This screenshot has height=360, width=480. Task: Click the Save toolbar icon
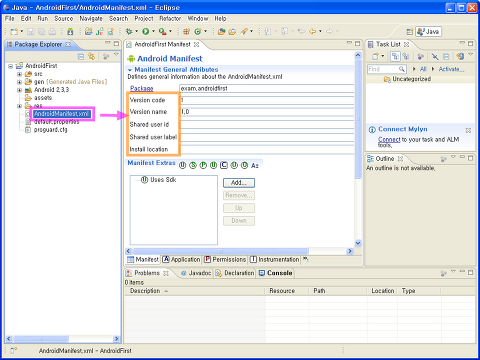click(31, 32)
